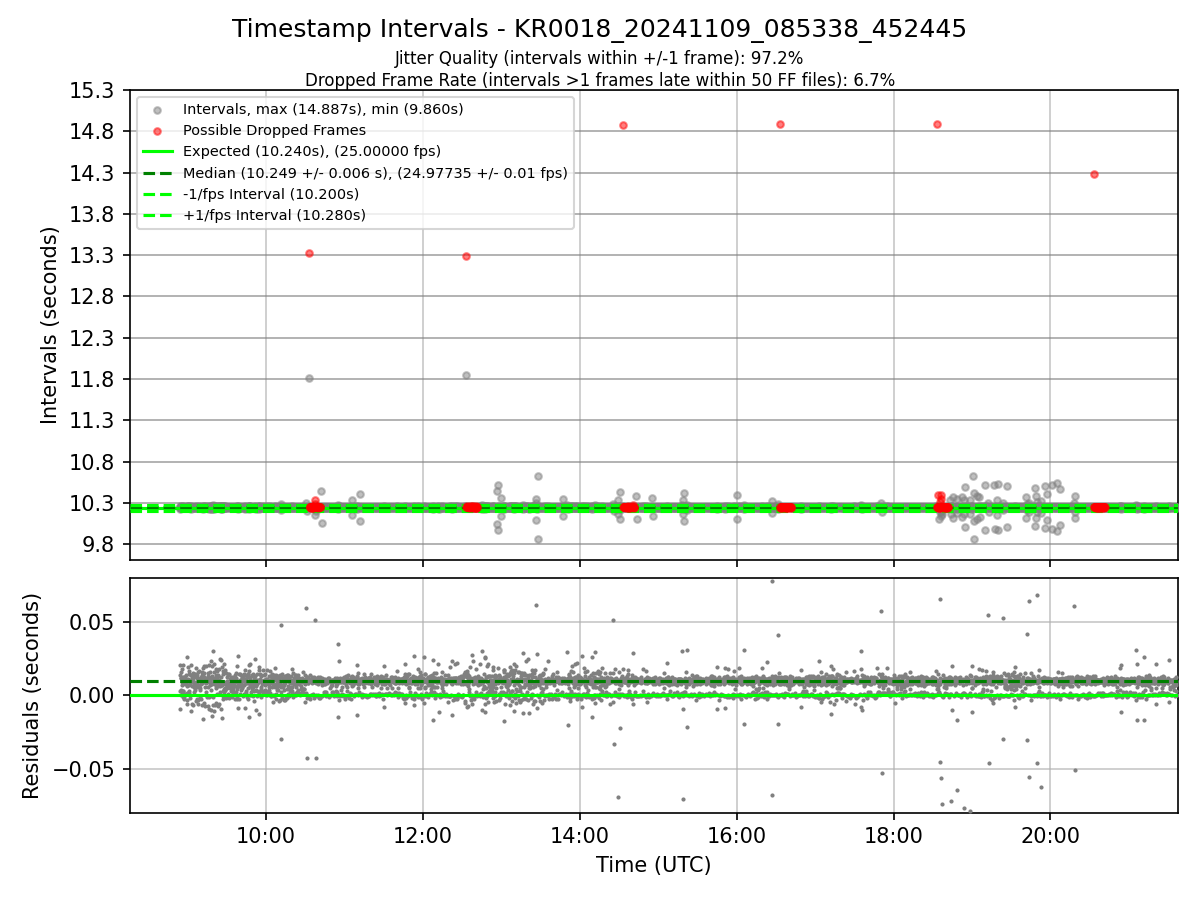
Task: Click y-axis tick label '11.3'
Action: [x=94, y=421]
